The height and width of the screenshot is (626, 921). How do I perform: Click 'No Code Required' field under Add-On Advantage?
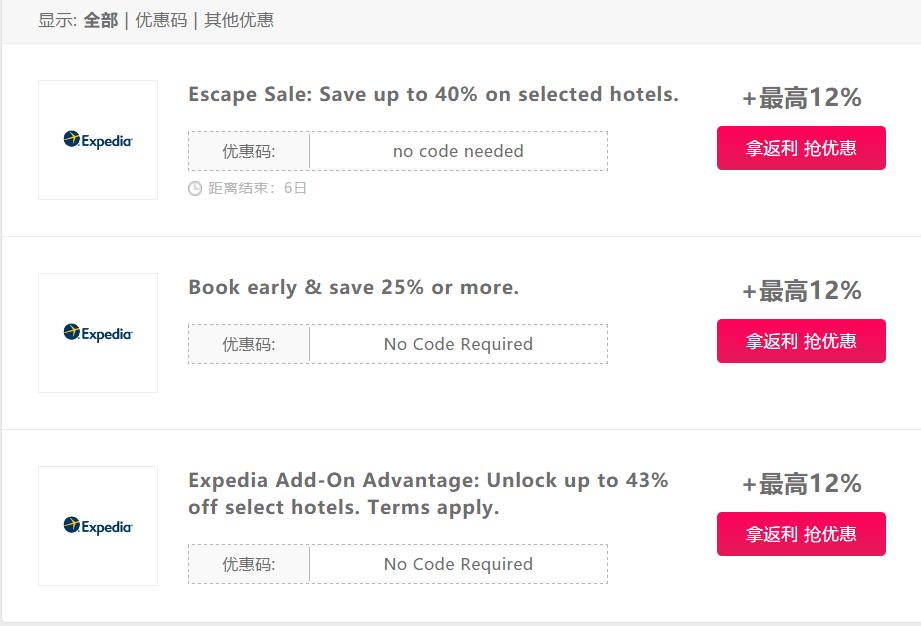click(x=458, y=564)
